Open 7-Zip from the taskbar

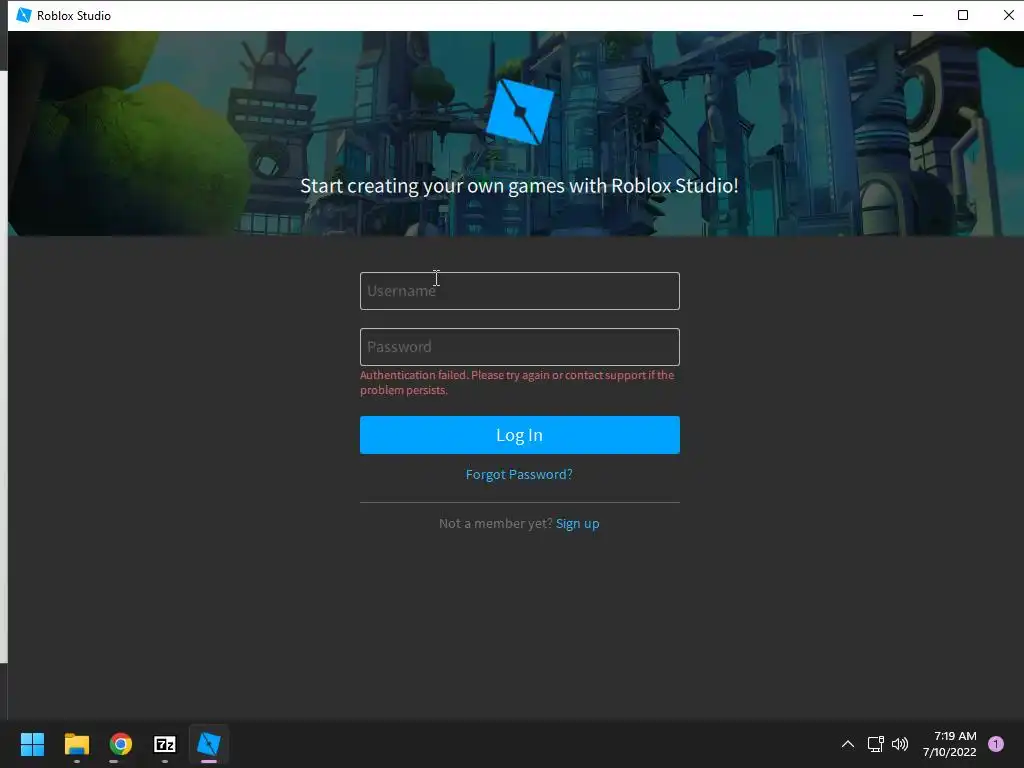coord(165,744)
